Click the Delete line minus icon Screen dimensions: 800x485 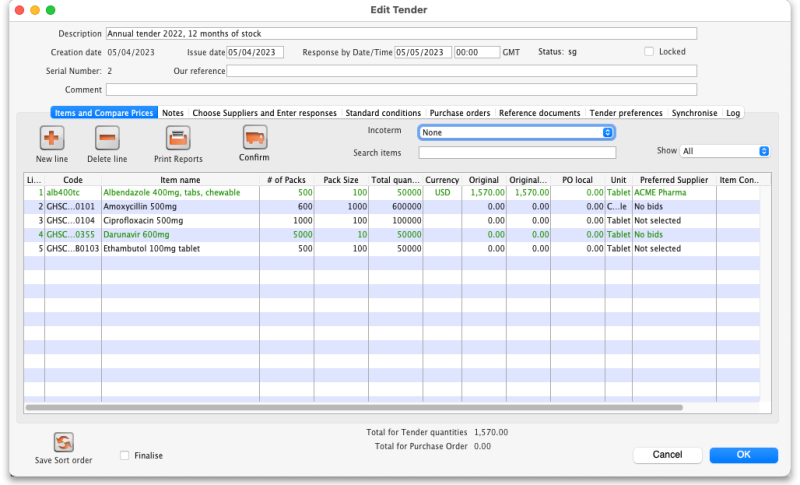point(107,138)
